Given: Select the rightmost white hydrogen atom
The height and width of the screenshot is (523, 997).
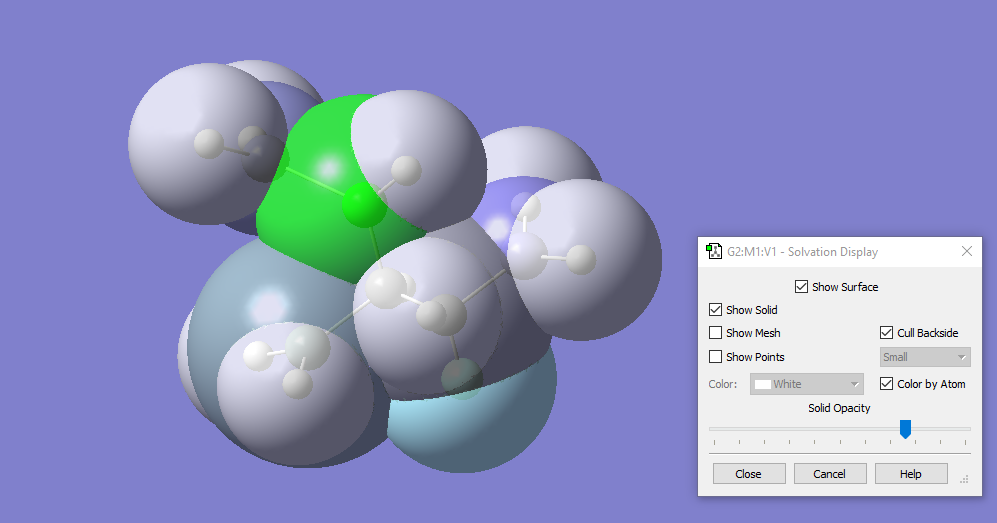Looking at the screenshot, I should click(581, 260).
